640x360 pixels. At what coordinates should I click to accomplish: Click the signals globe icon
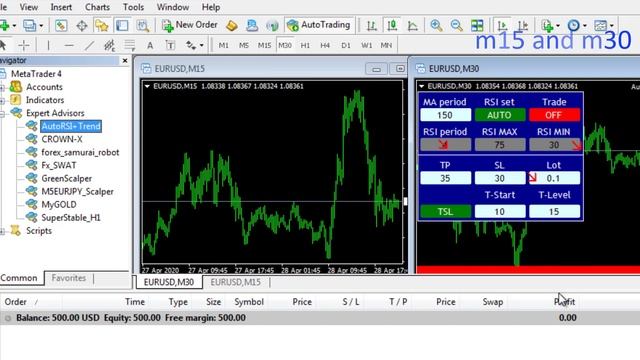tap(272, 25)
